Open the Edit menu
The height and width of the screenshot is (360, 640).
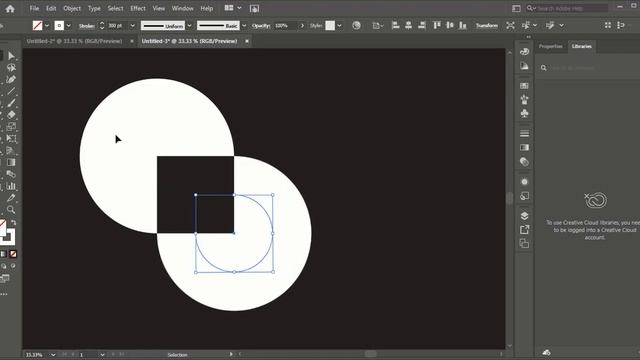pos(51,8)
